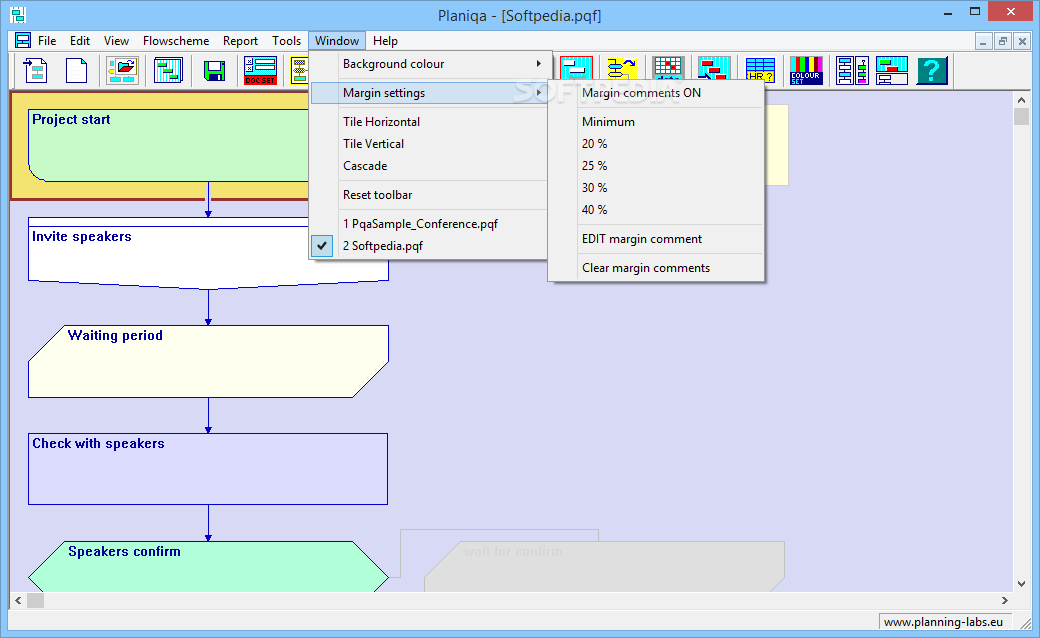Open the Edit menu
Screen dimensions: 1040x638
pyautogui.click(x=80, y=40)
